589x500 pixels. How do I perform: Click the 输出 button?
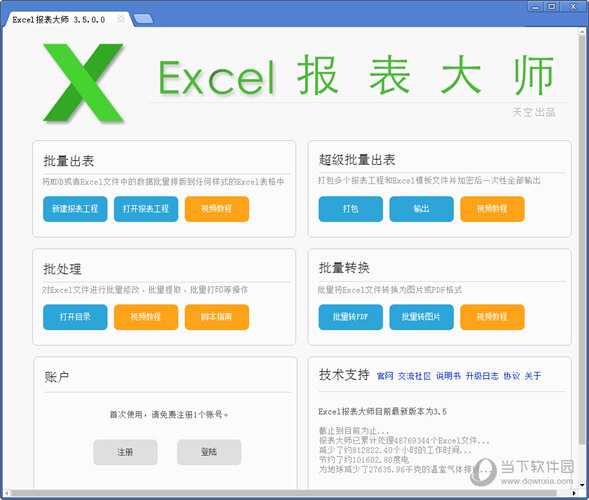421,209
